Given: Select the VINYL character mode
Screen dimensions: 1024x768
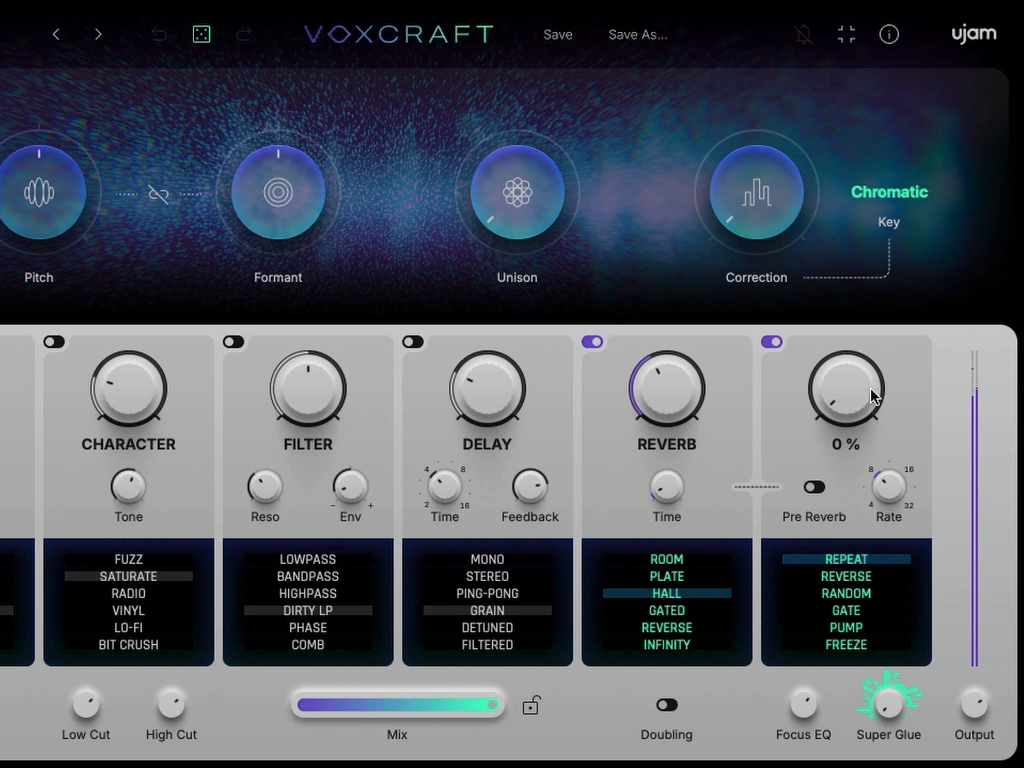Looking at the screenshot, I should [129, 611].
